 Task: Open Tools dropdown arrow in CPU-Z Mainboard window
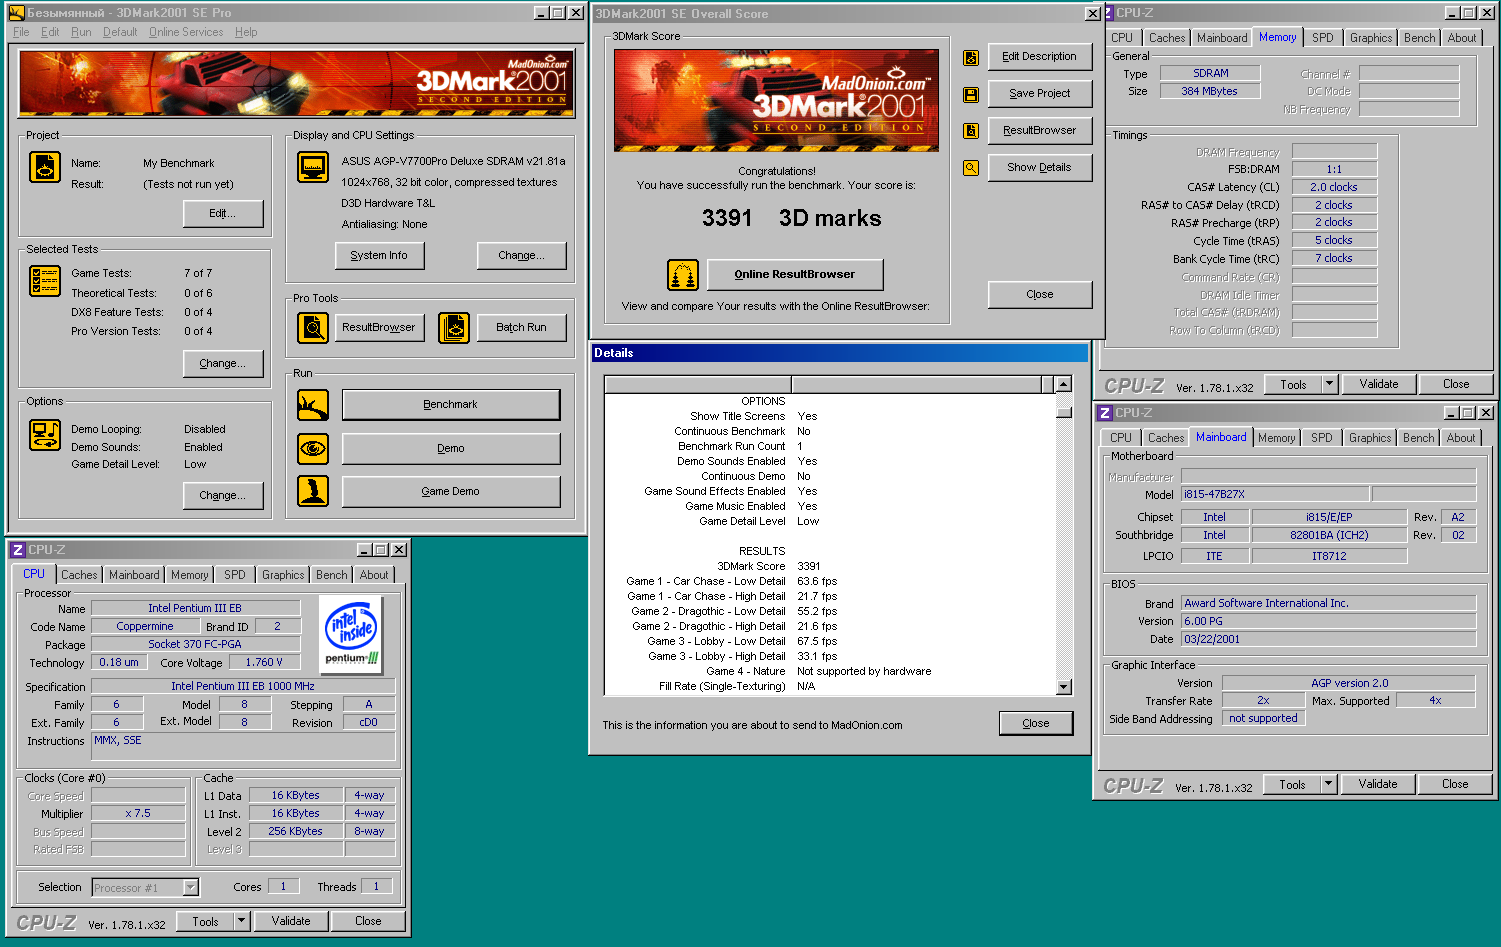pyautogui.click(x=1328, y=784)
